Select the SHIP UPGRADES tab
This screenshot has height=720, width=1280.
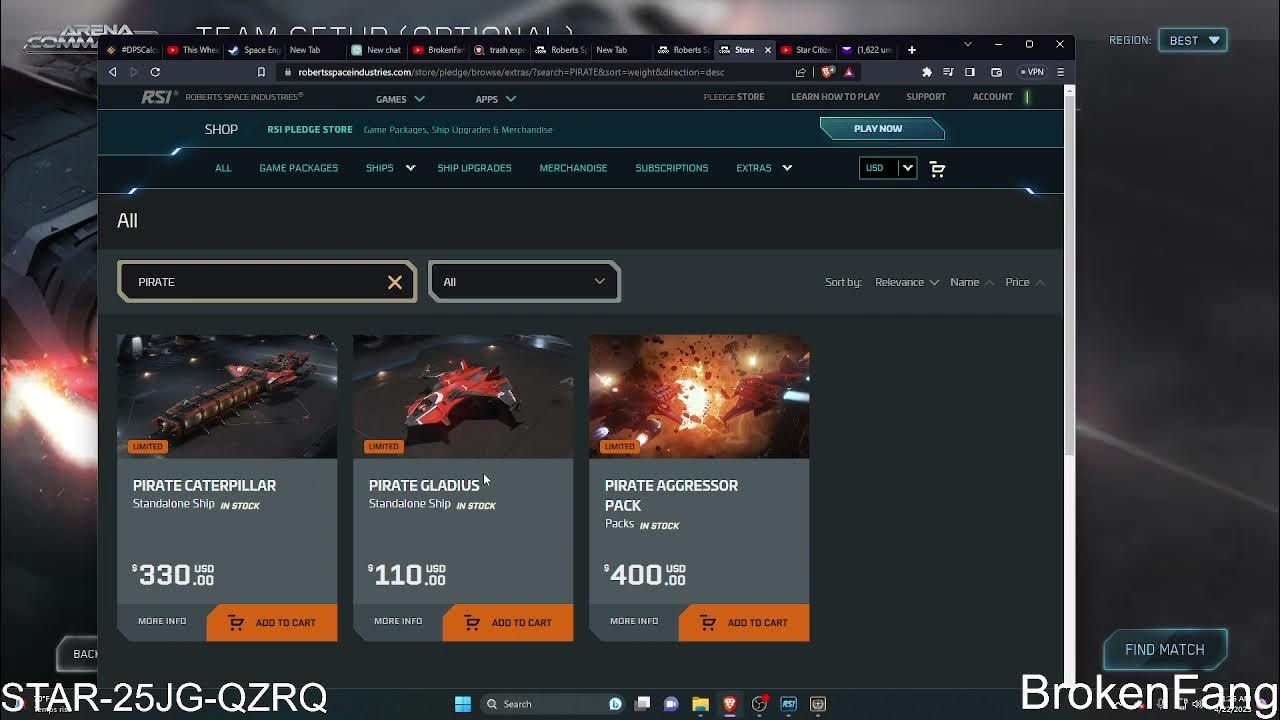(474, 168)
